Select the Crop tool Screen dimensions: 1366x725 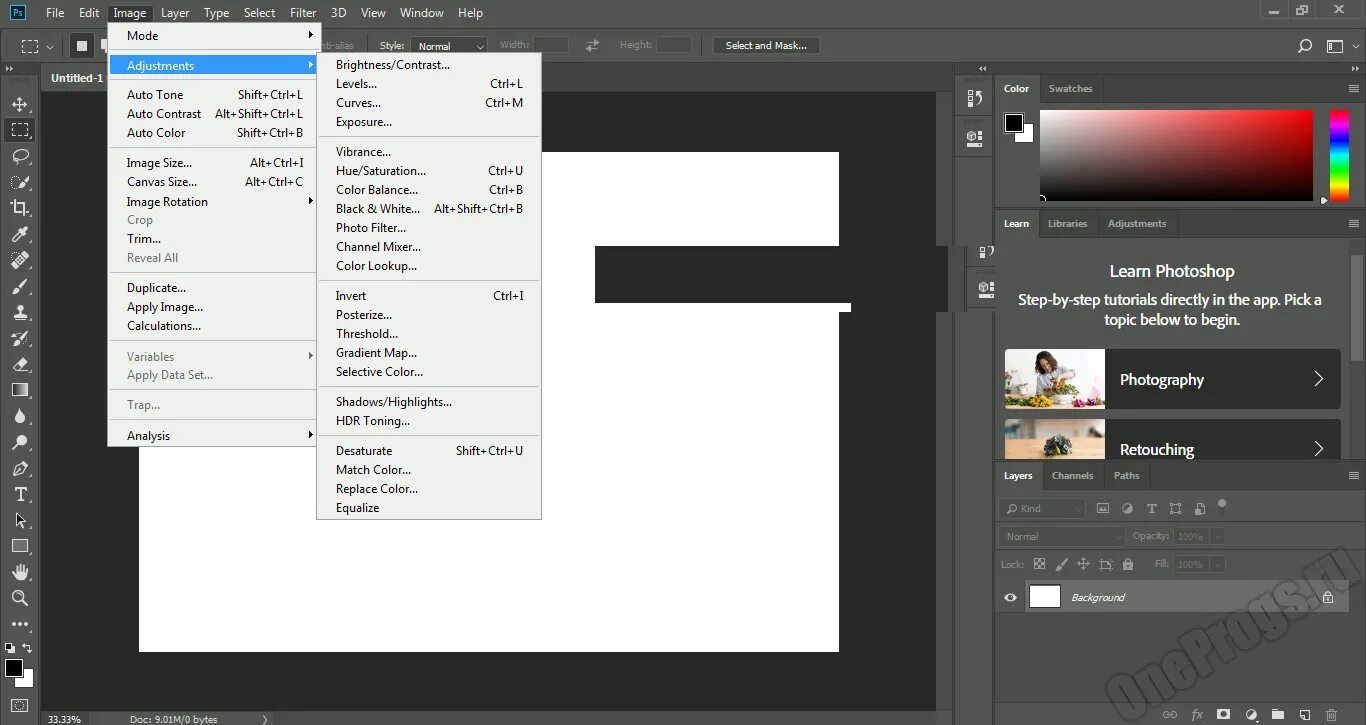(20, 208)
